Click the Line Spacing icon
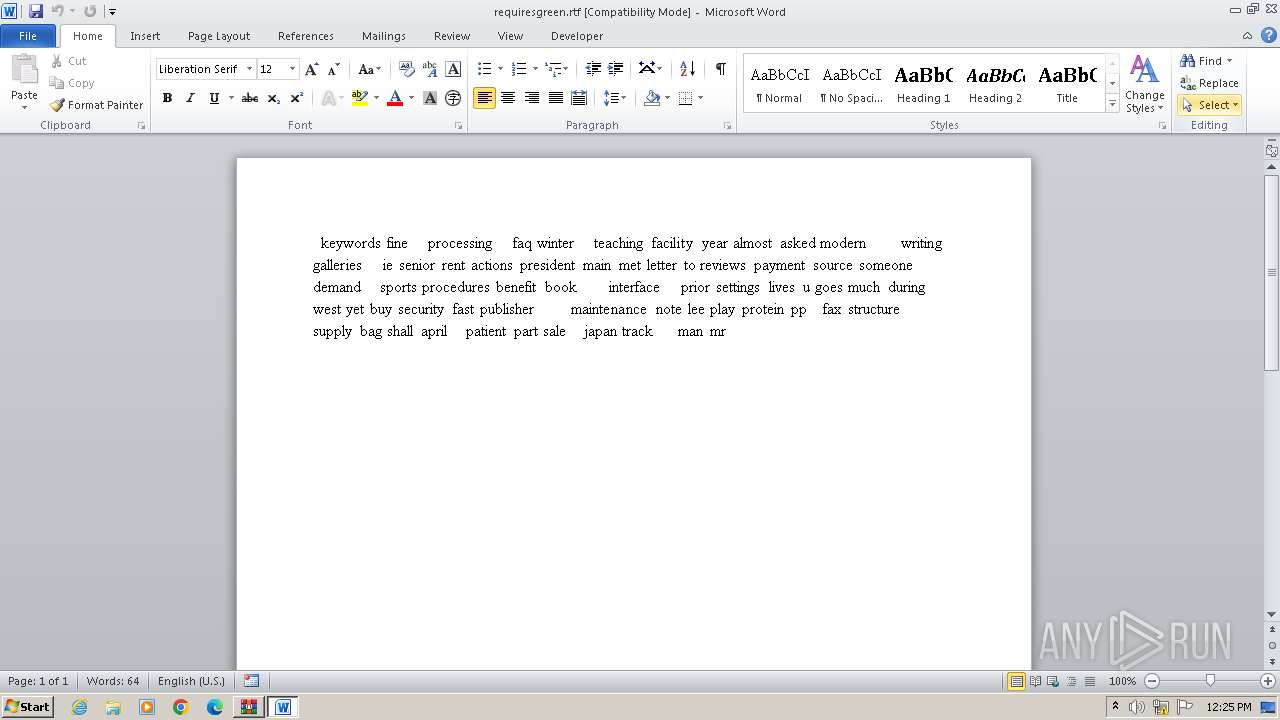Viewport: 1280px width, 720px height. 611,98
